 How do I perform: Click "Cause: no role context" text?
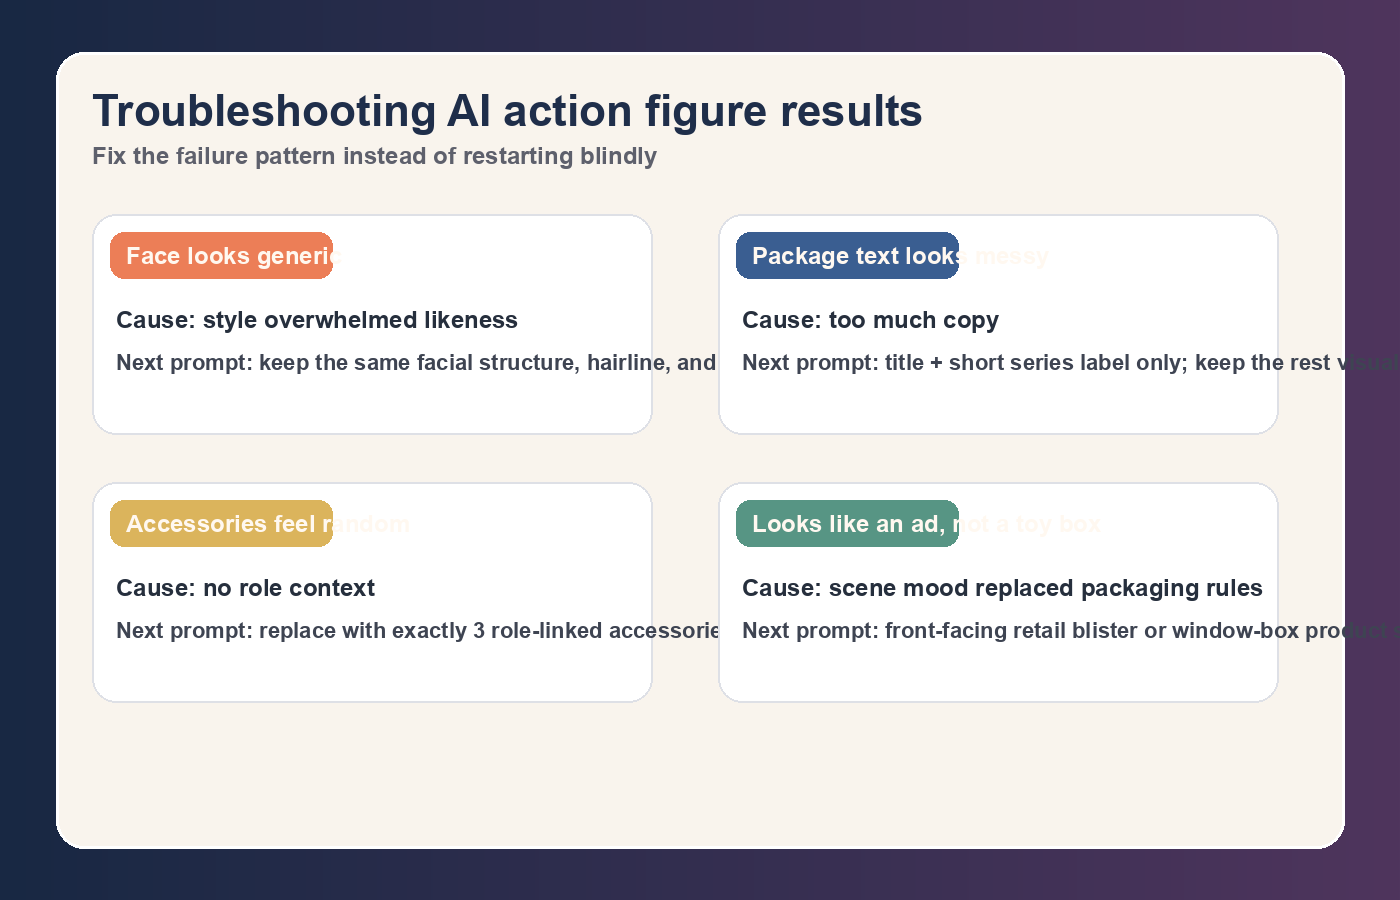[245, 588]
